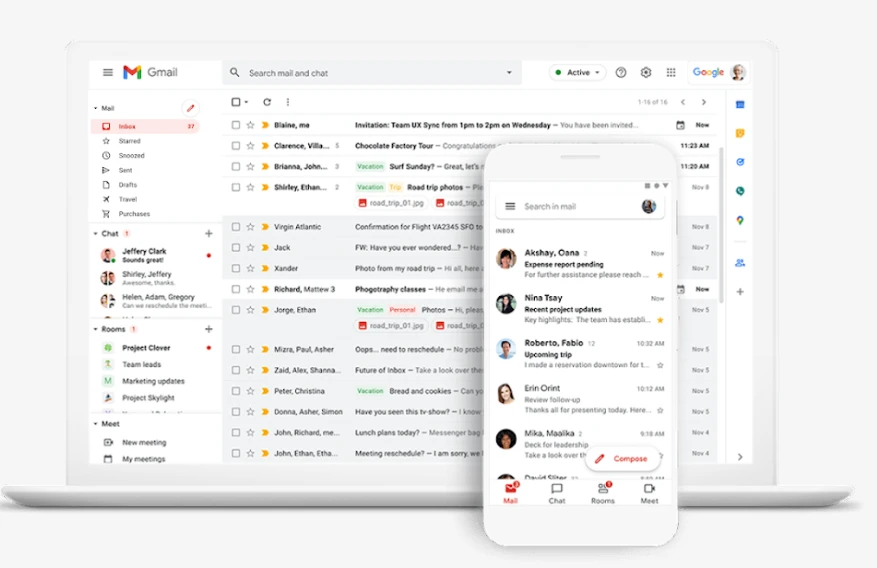
Task: Open Keep in the right side panel
Action: pyautogui.click(x=740, y=133)
